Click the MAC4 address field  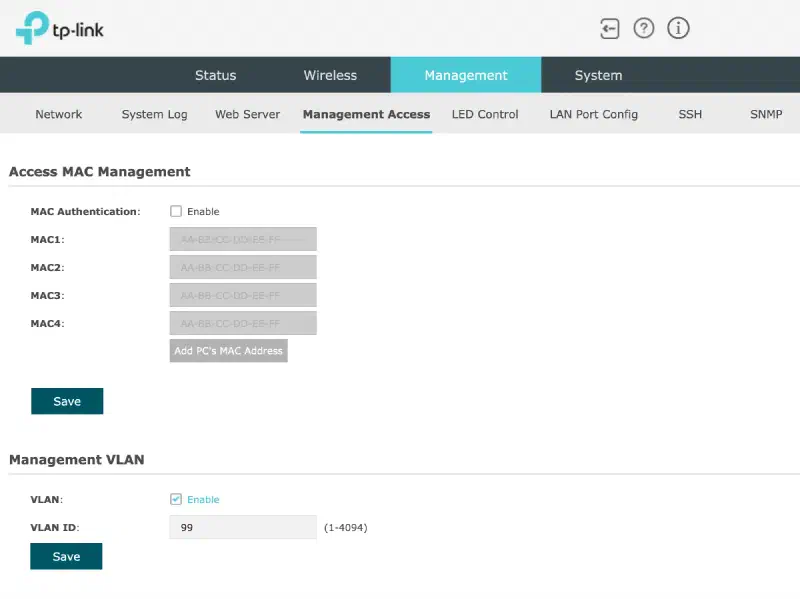point(243,323)
